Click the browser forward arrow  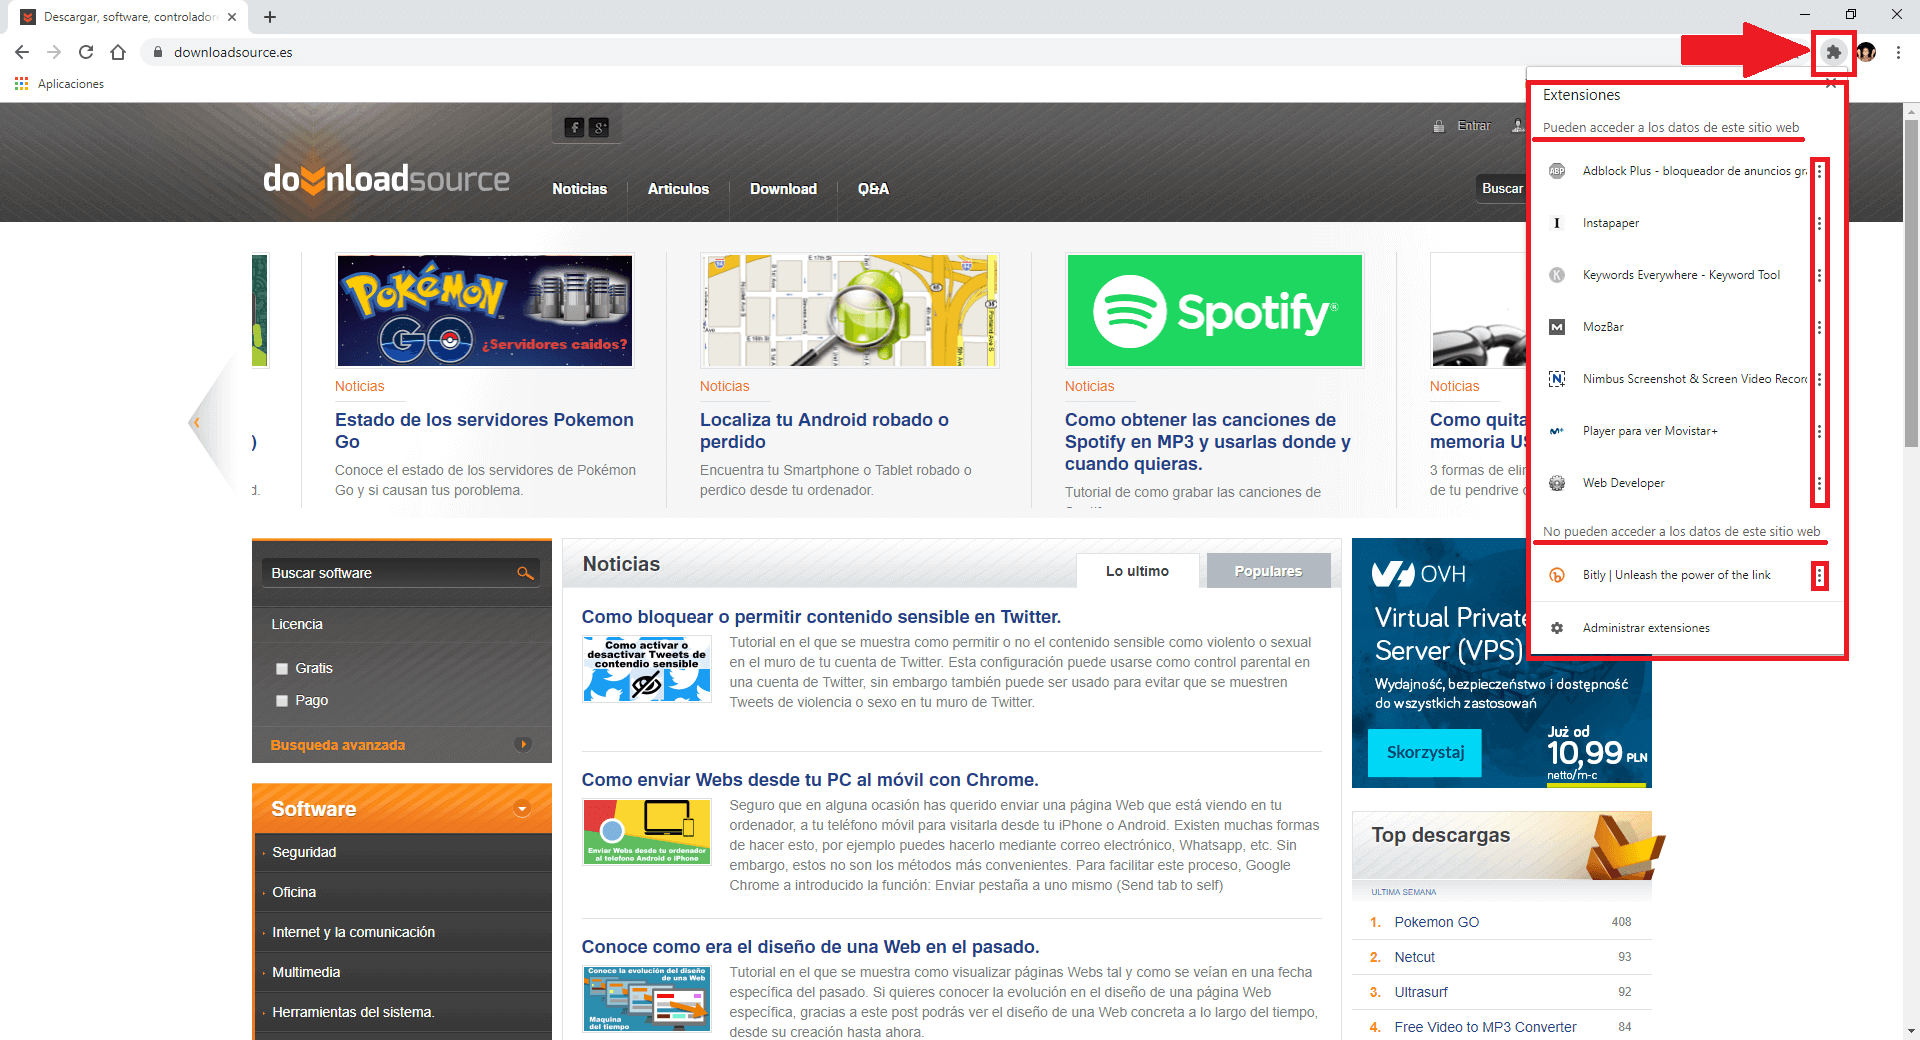54,52
